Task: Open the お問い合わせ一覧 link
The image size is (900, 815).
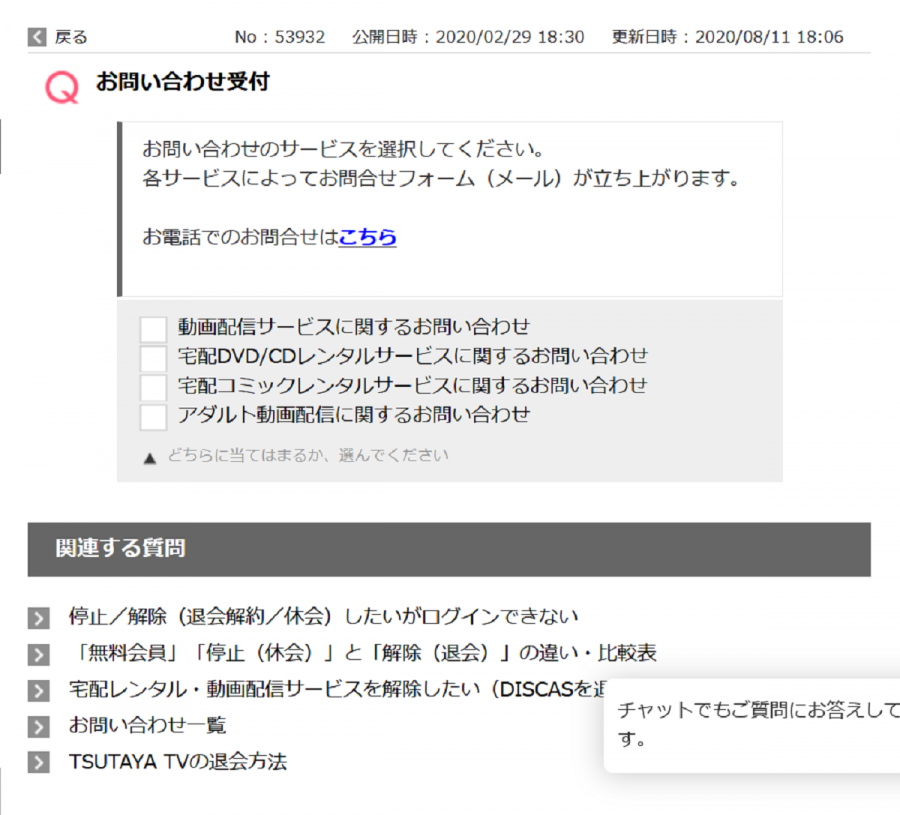Action: pyautogui.click(x=148, y=725)
